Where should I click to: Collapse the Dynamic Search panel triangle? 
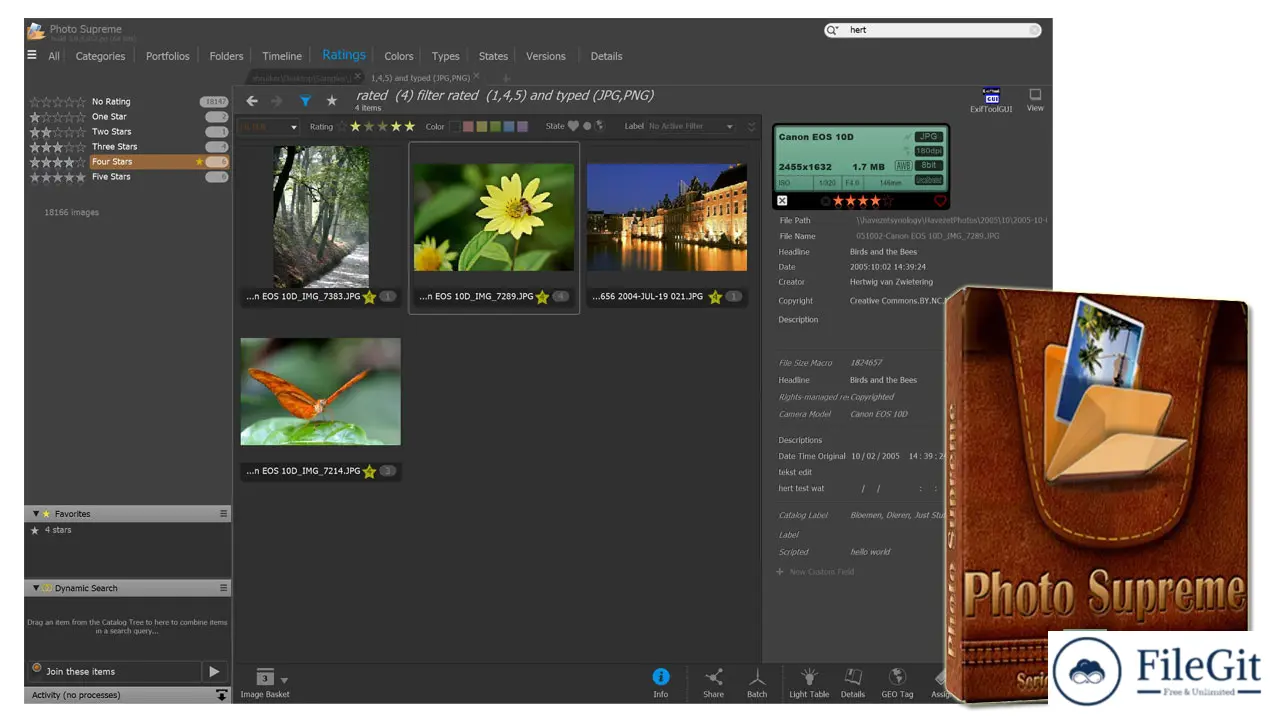click(x=36, y=588)
